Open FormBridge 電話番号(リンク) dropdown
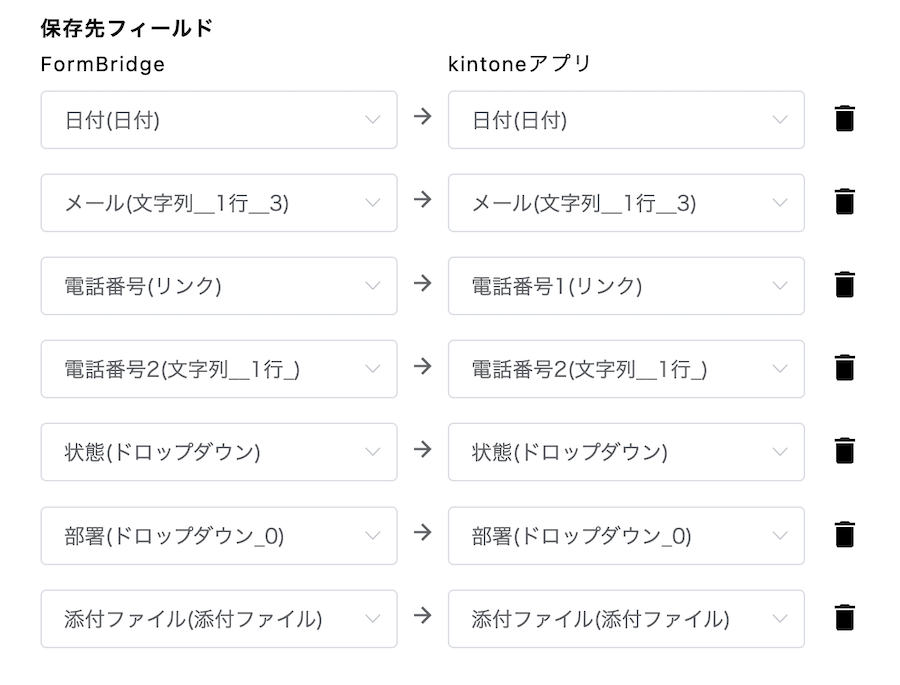 (219, 286)
